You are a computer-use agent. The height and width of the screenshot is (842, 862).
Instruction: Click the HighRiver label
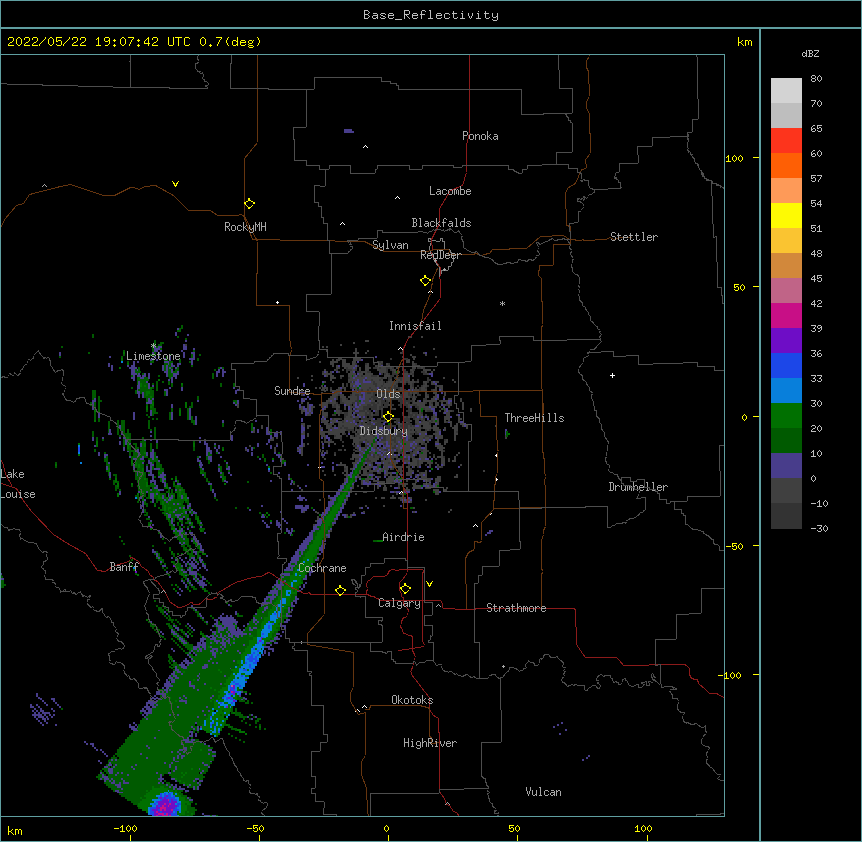pos(430,743)
